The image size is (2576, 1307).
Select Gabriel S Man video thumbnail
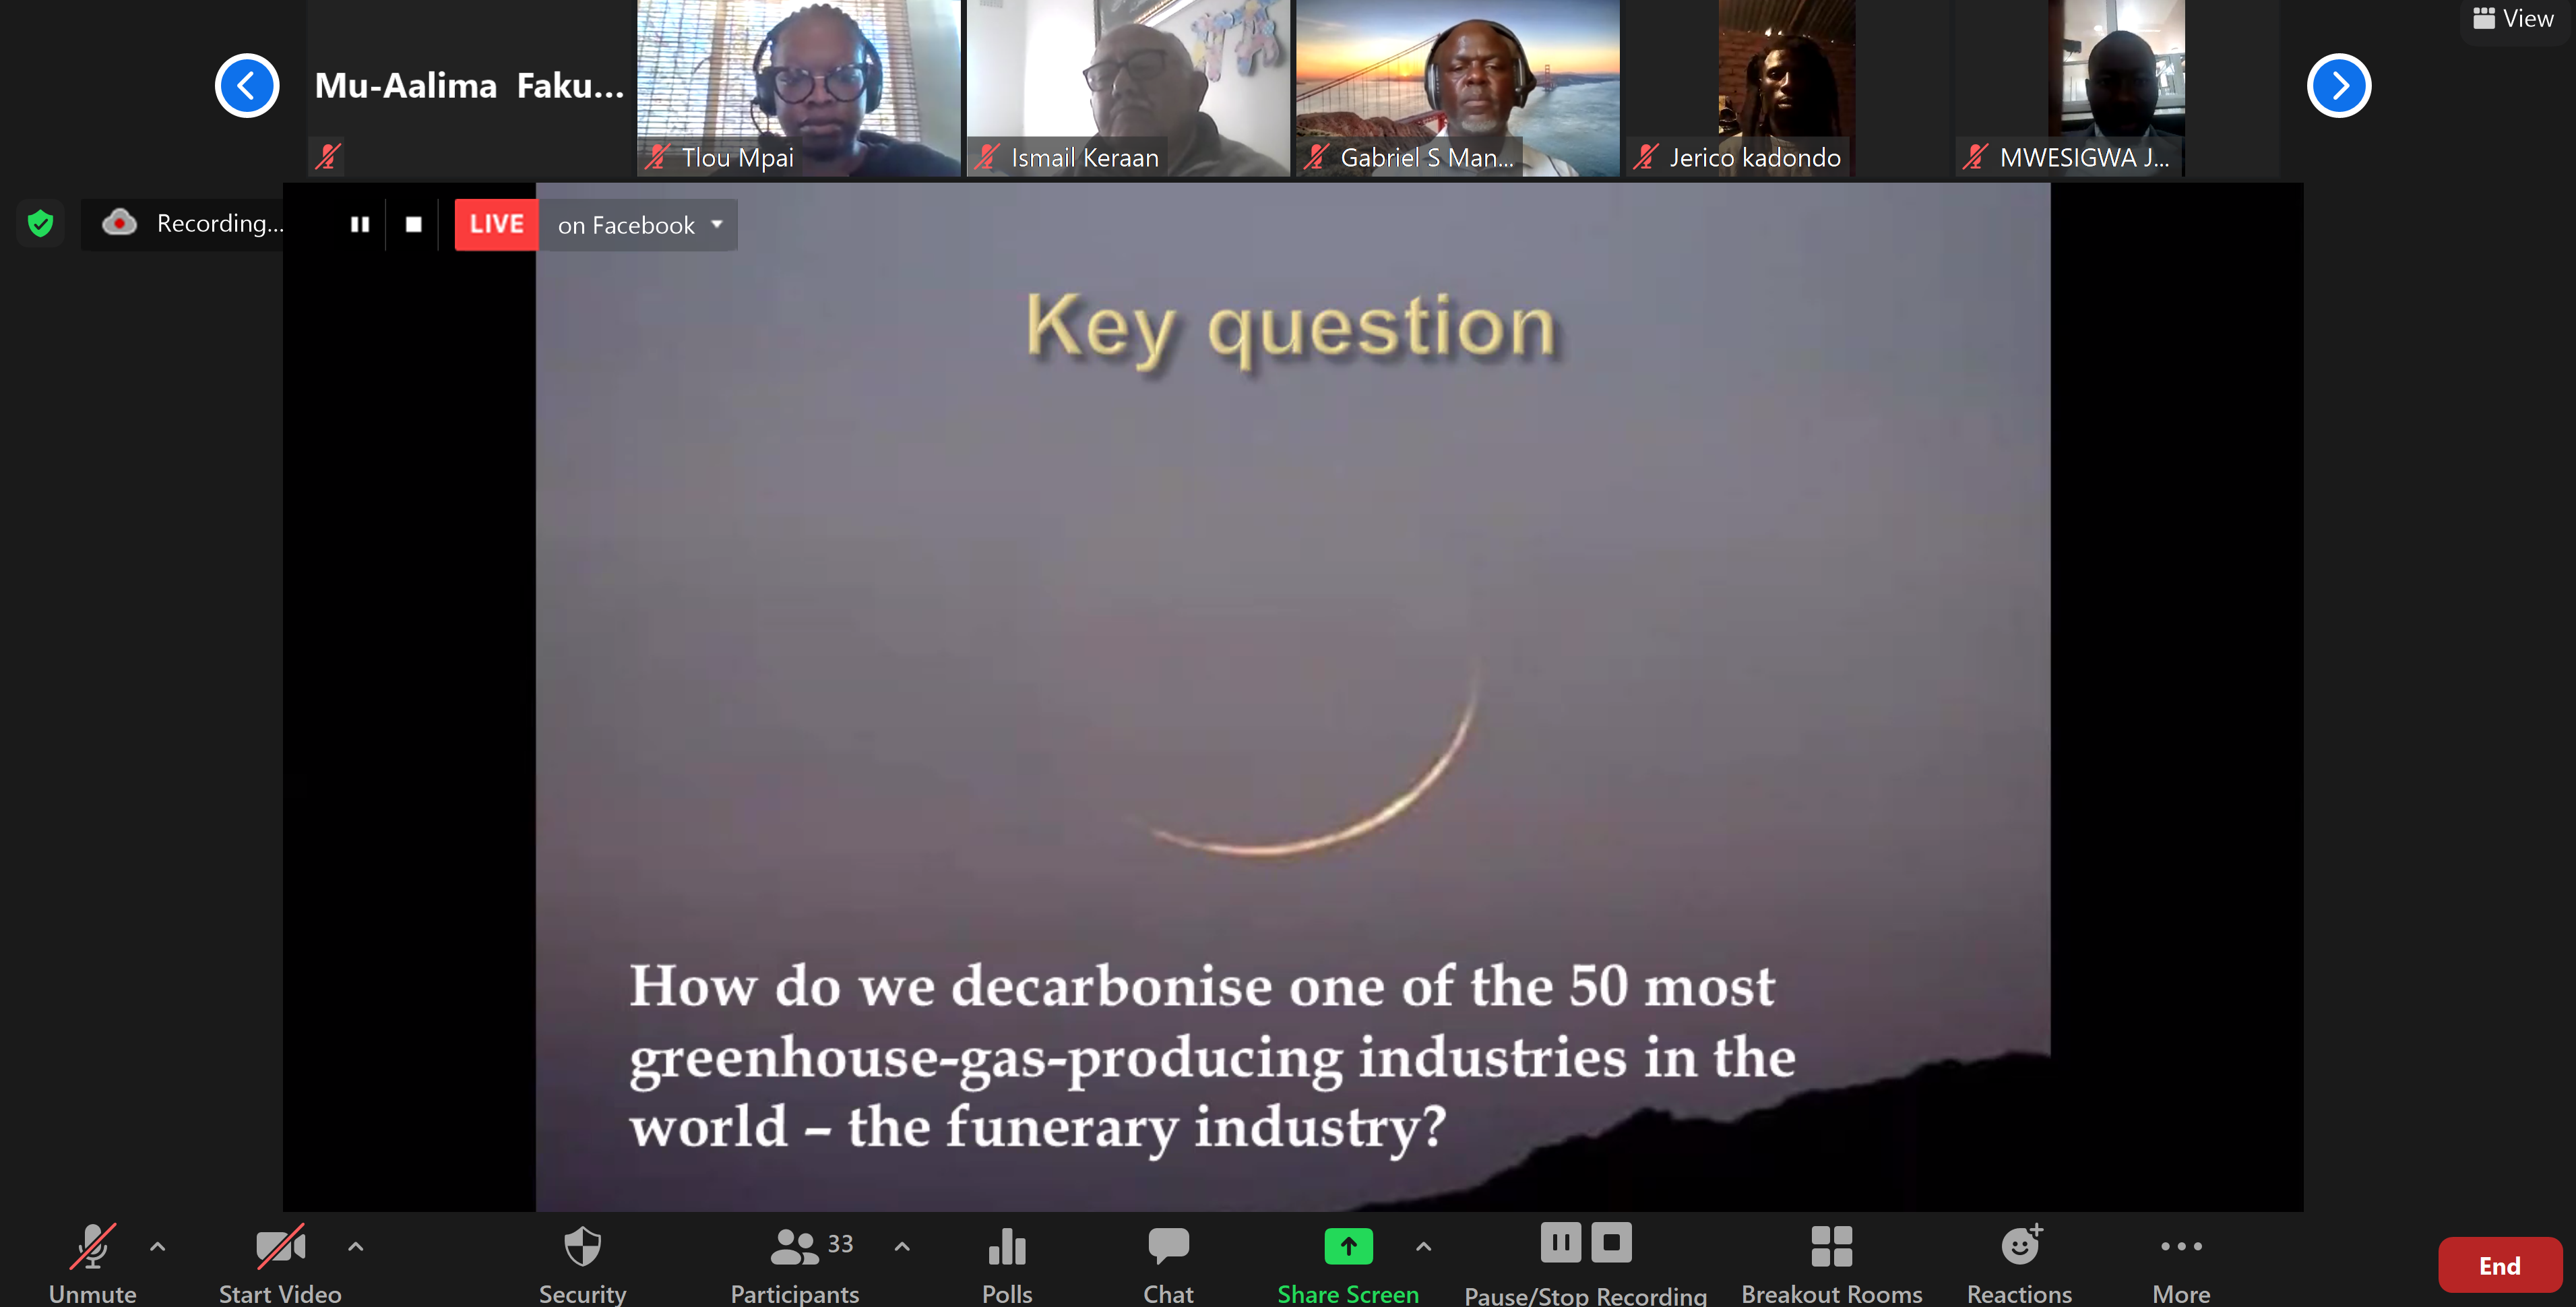pyautogui.click(x=1457, y=88)
